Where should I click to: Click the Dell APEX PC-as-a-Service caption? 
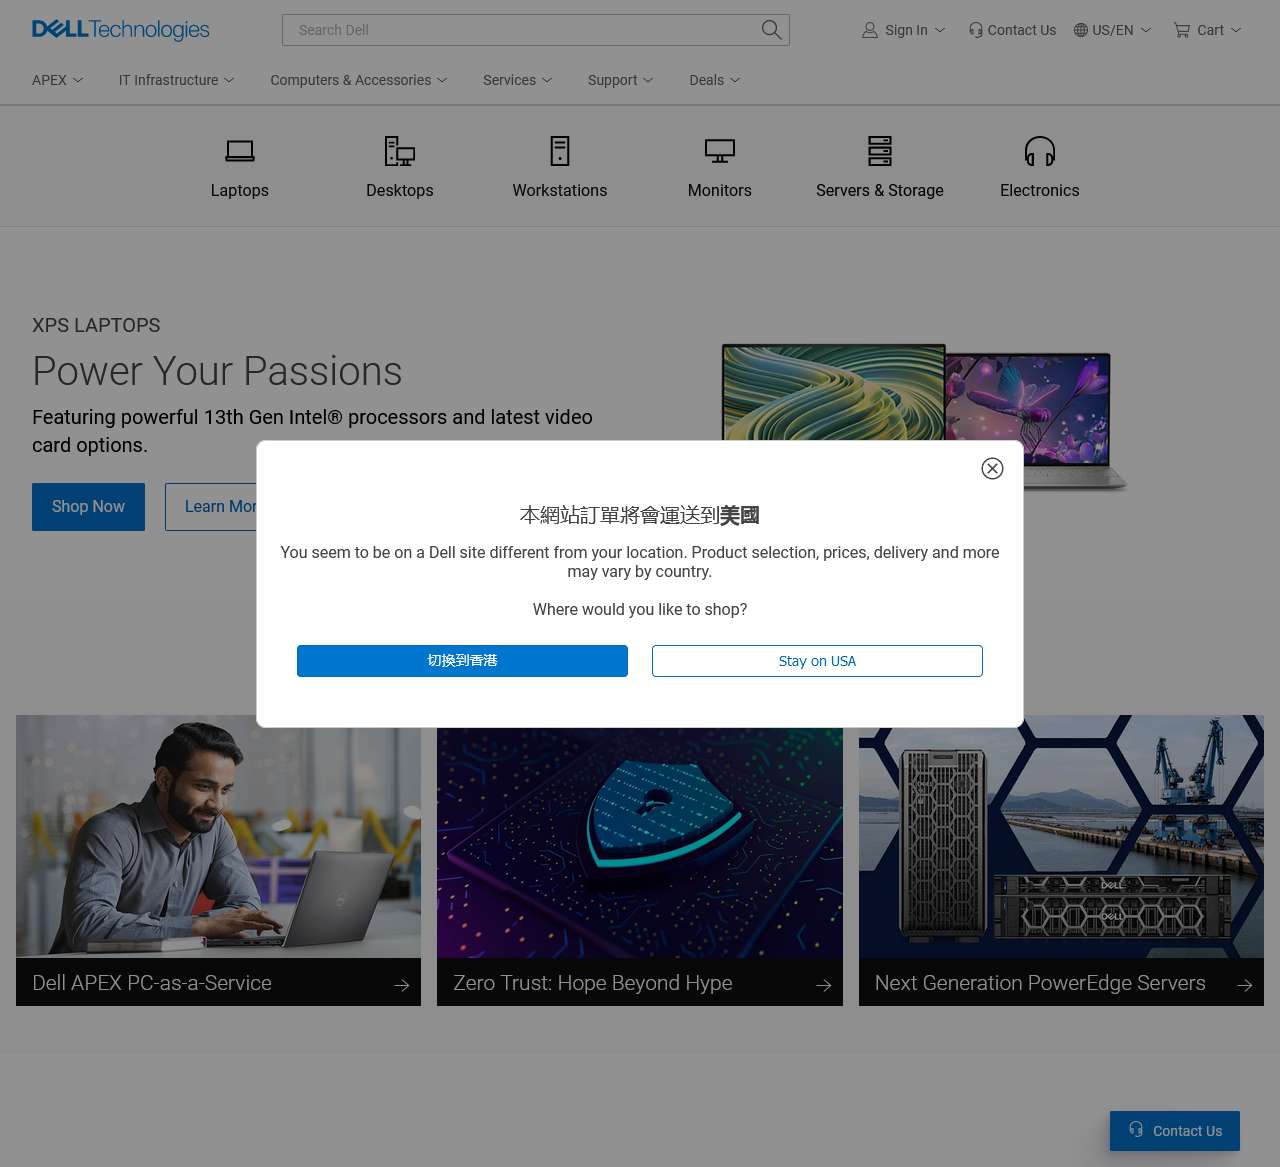(152, 983)
